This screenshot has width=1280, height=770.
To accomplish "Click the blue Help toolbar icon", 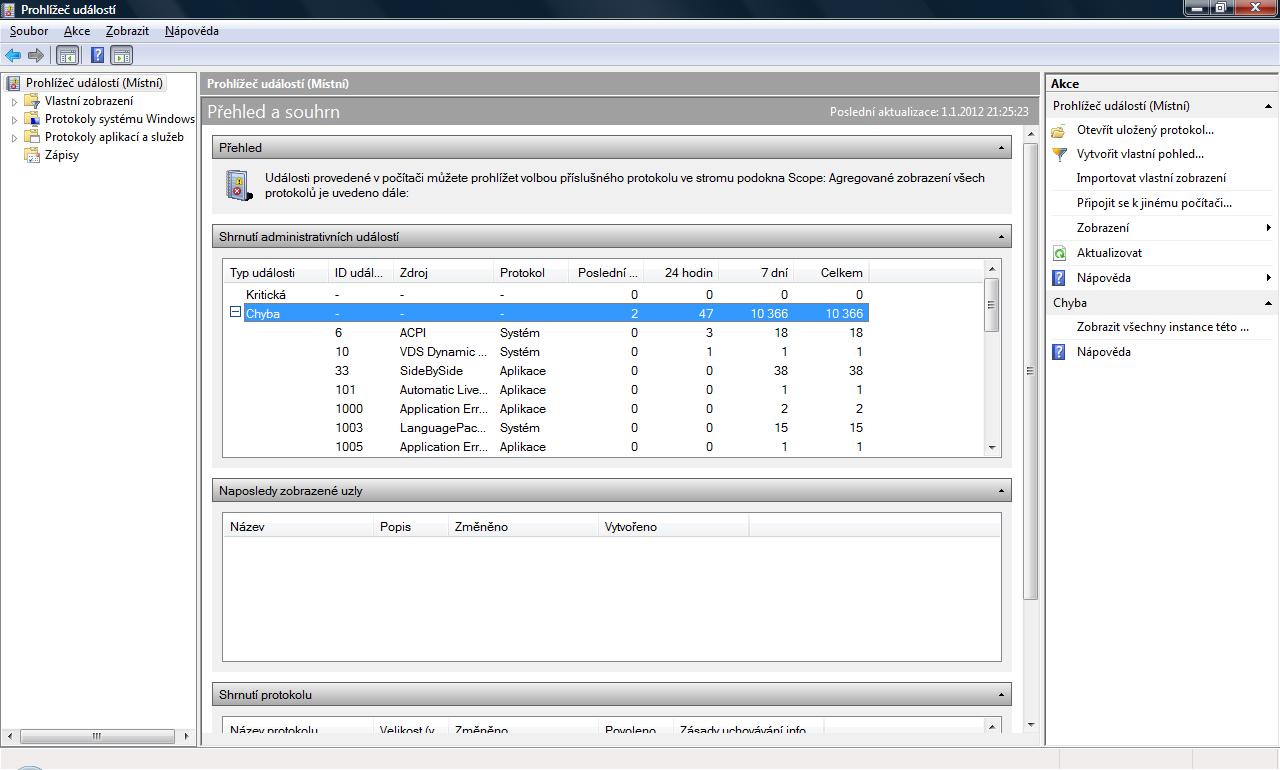I will 98,56.
